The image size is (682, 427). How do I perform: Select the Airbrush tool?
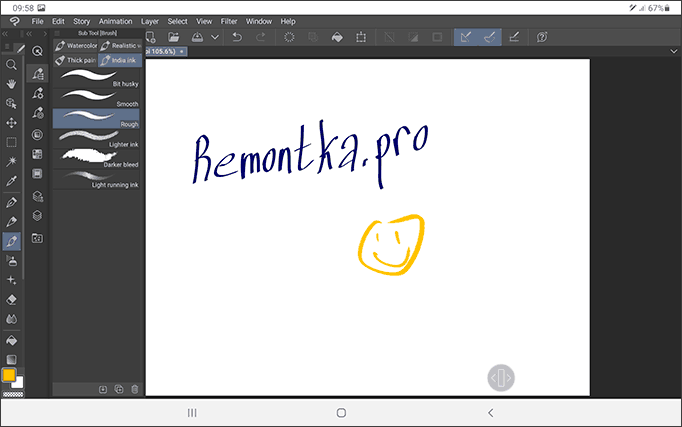pos(11,260)
